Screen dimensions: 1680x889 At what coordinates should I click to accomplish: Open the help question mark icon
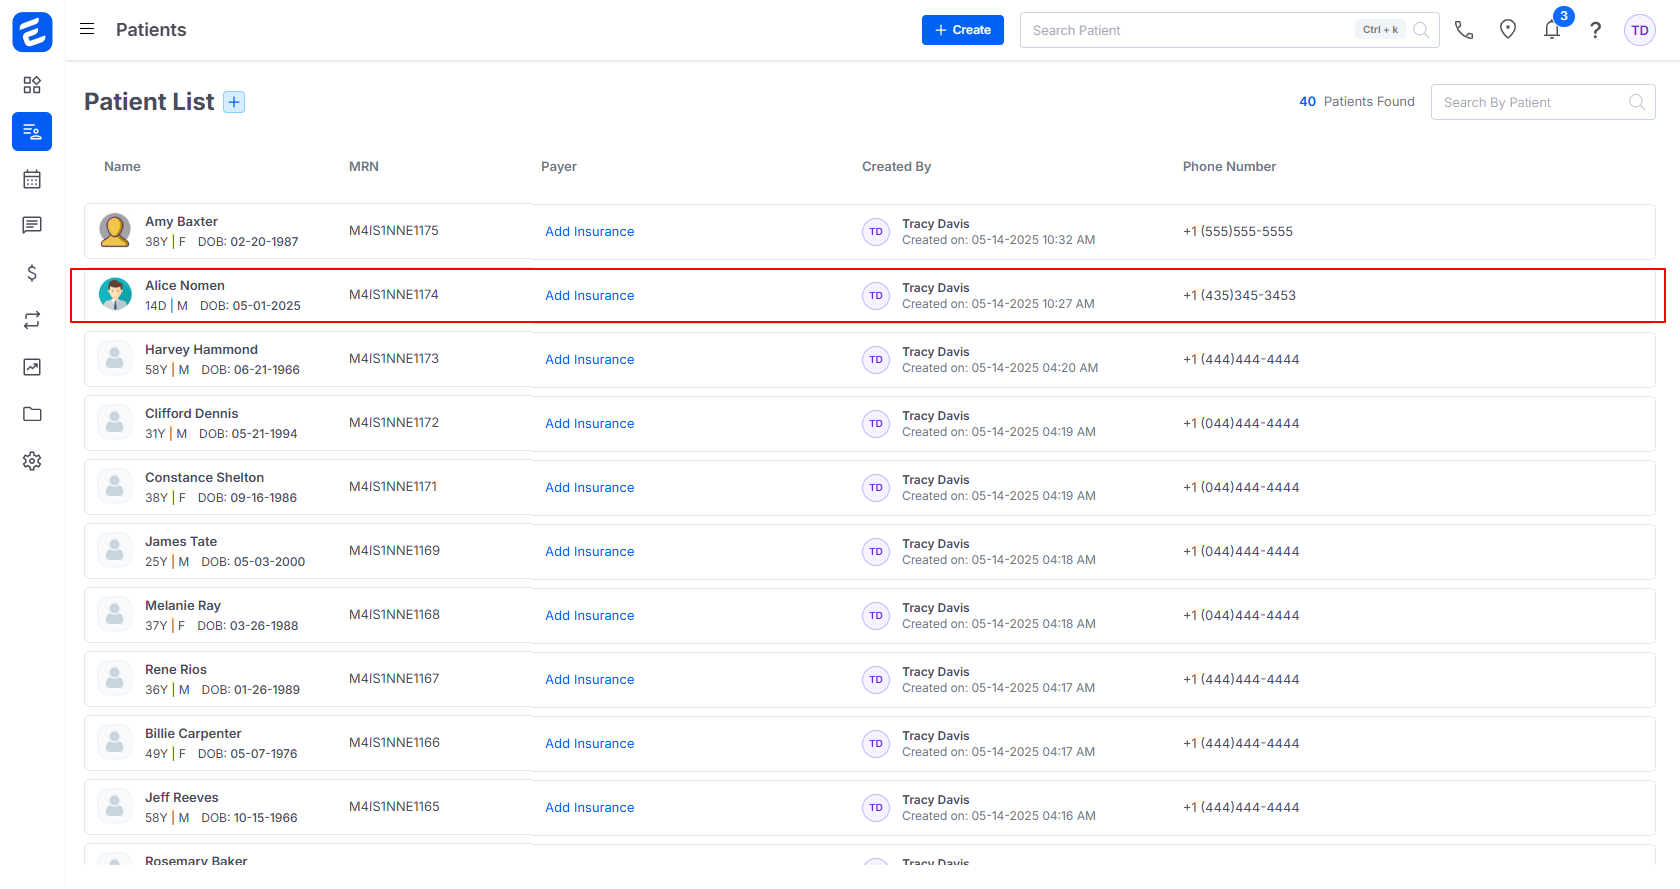coord(1595,30)
